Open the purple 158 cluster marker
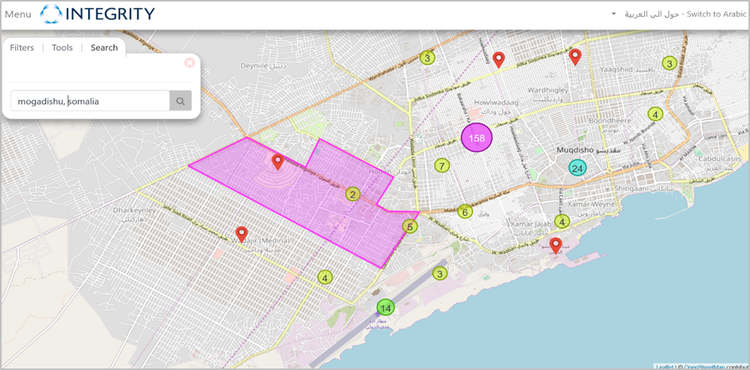The height and width of the screenshot is (370, 750). pyautogui.click(x=477, y=138)
